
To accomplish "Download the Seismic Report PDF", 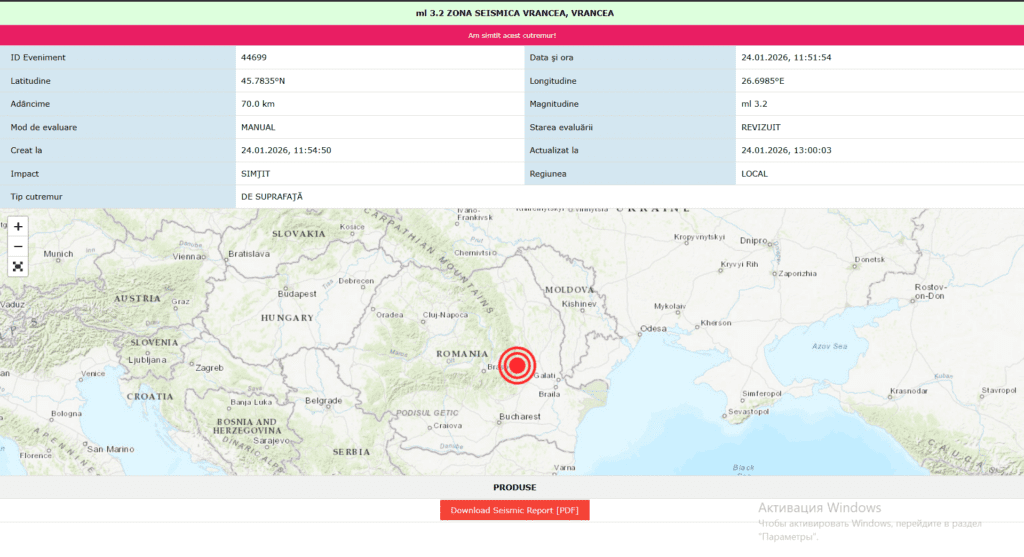I will (x=515, y=510).
